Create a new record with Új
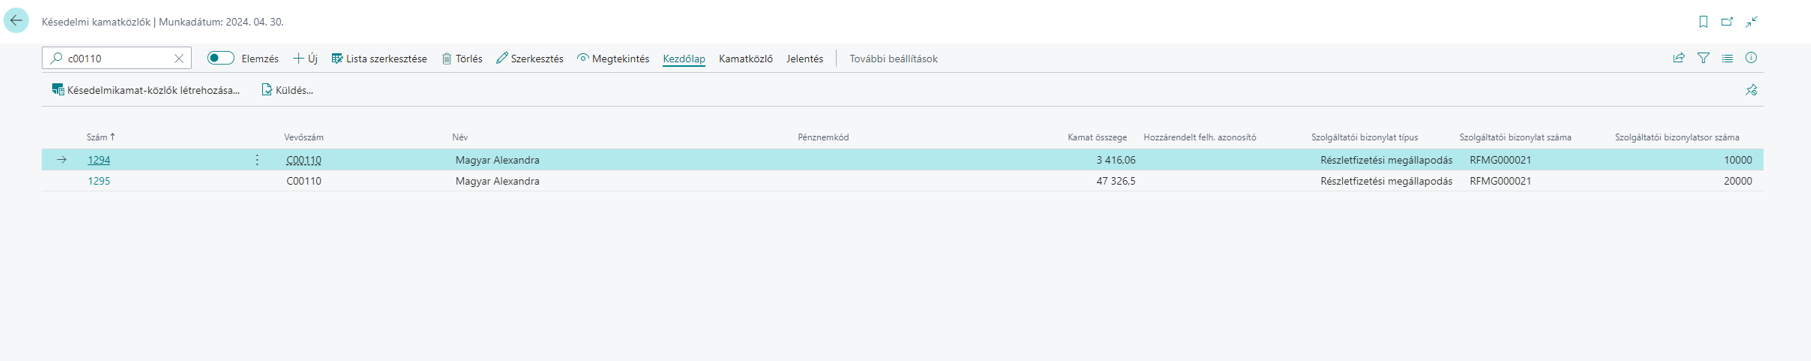This screenshot has height=361, width=1811. pyautogui.click(x=305, y=59)
